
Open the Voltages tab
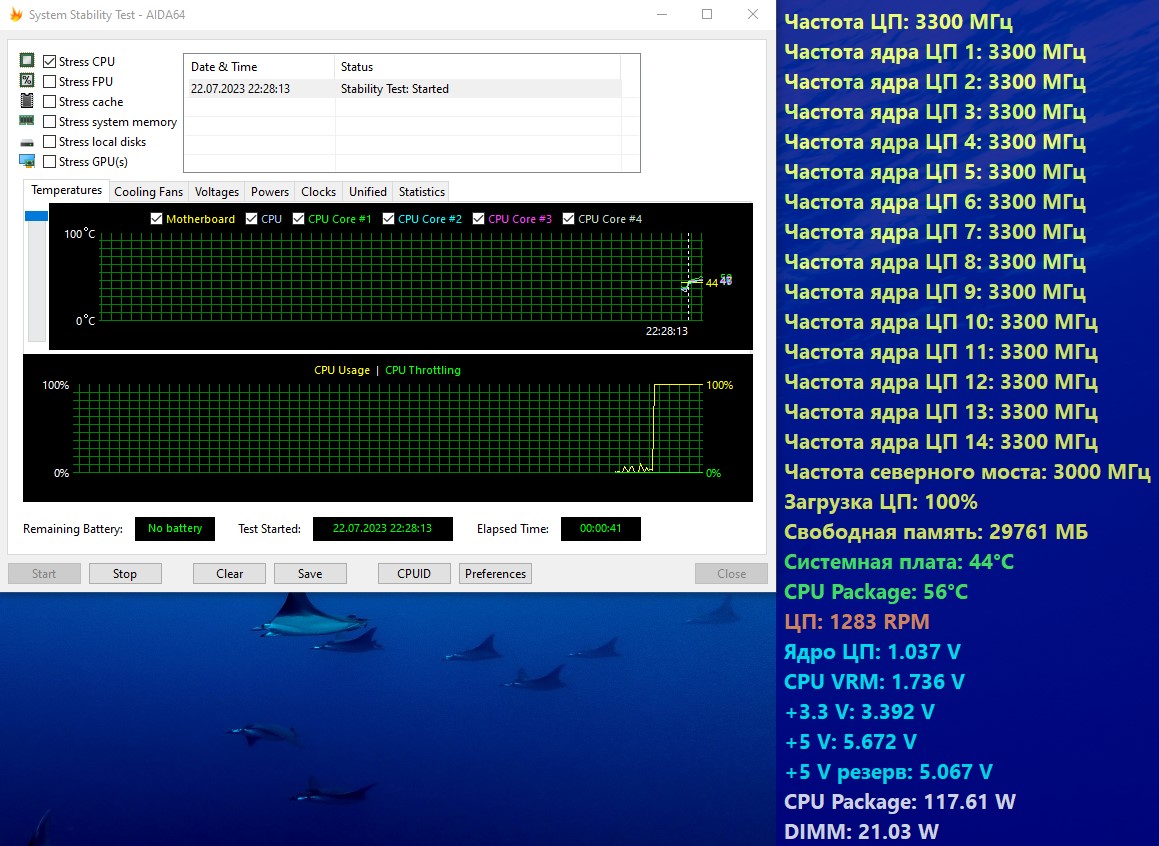(217, 191)
